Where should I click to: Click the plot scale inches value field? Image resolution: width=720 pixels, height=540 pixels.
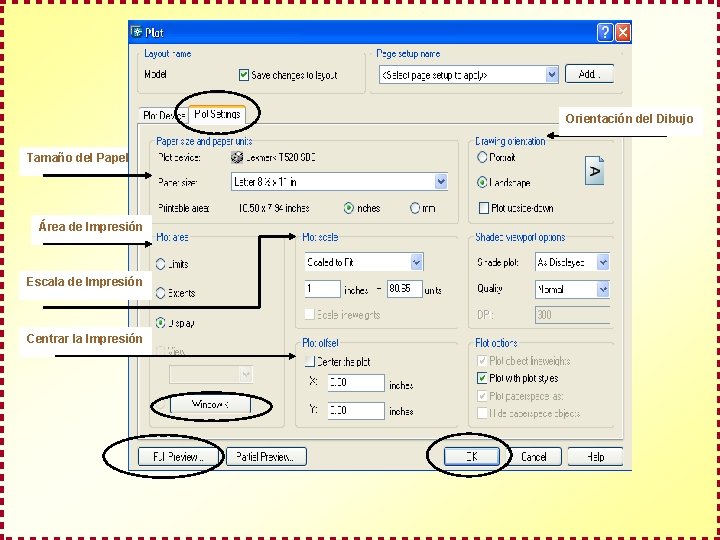(x=322, y=289)
